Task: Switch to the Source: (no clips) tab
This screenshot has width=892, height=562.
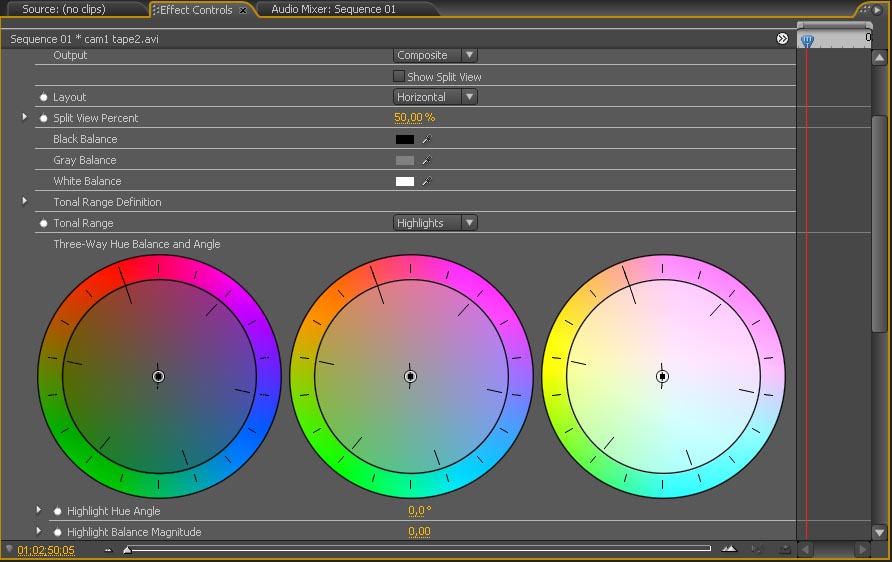Action: 63,9
